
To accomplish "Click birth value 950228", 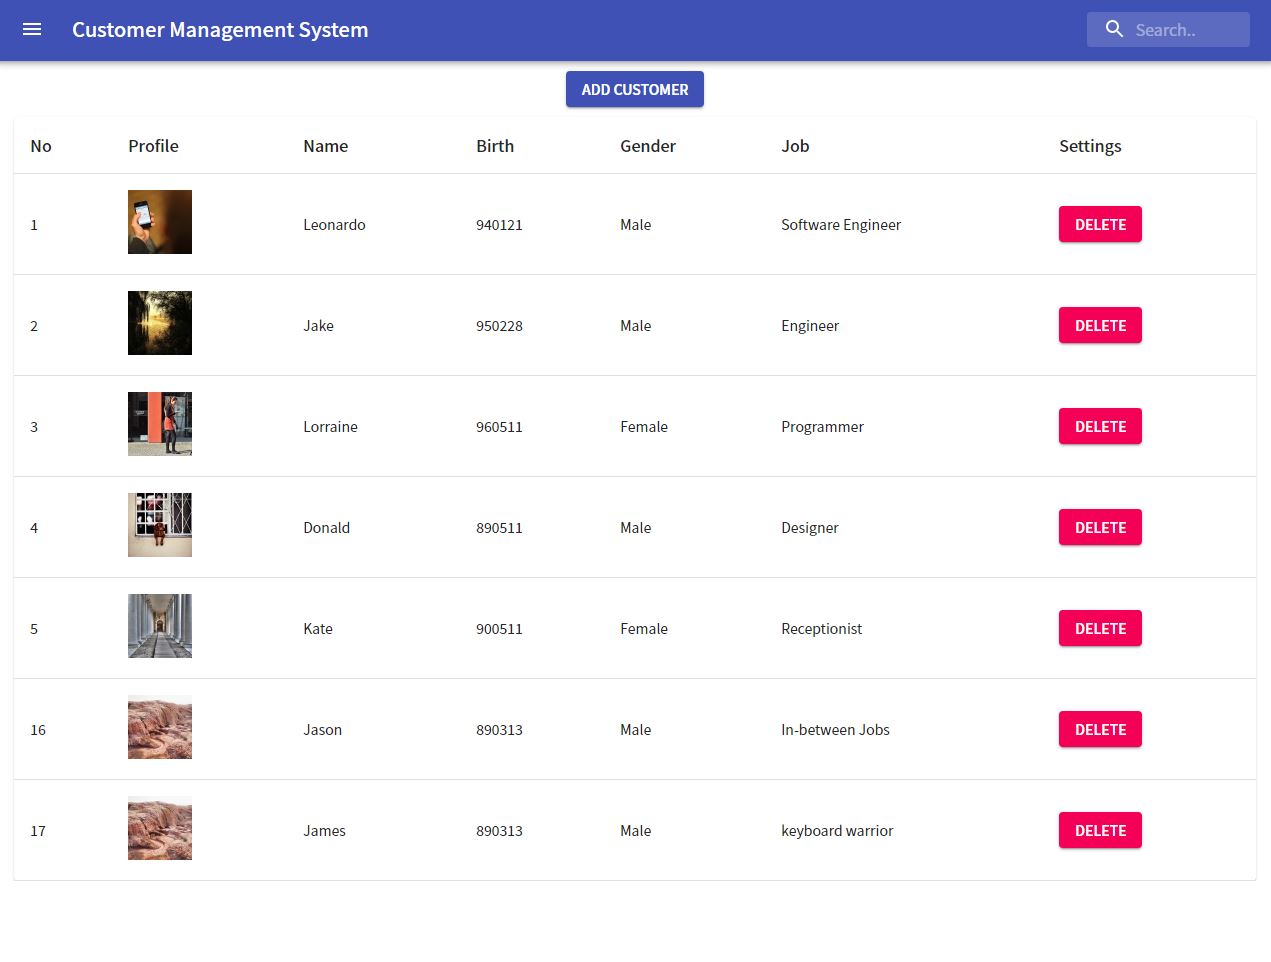I will click(x=499, y=326).
